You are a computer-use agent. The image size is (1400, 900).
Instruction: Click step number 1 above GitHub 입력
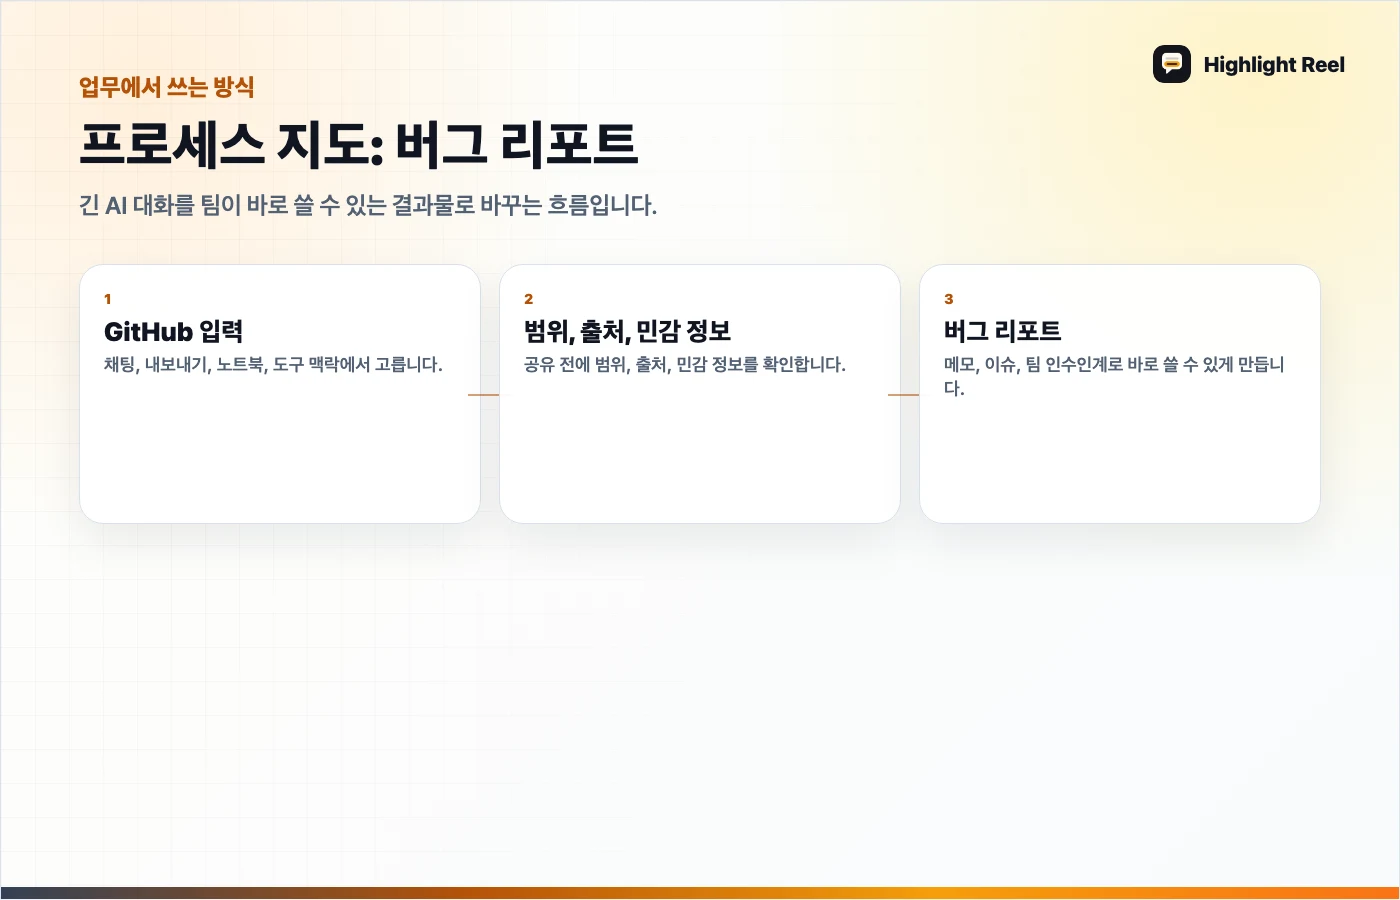point(108,299)
